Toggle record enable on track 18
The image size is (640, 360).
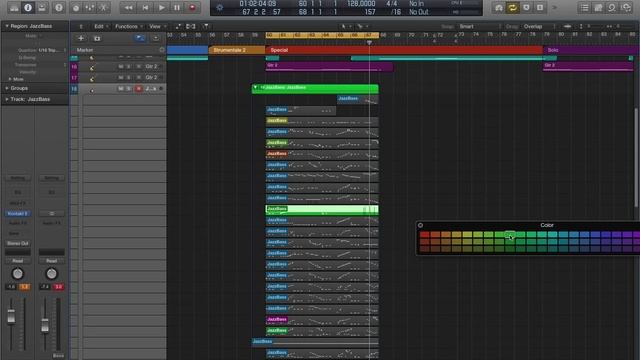coord(139,89)
